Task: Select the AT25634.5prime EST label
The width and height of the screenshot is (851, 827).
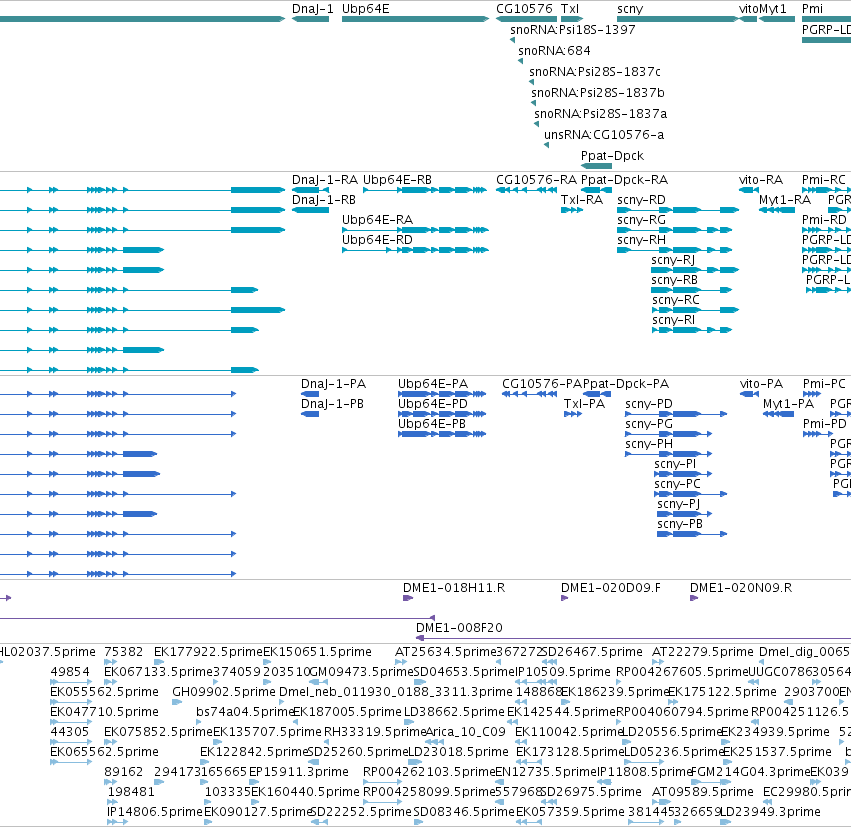Action: [445, 652]
